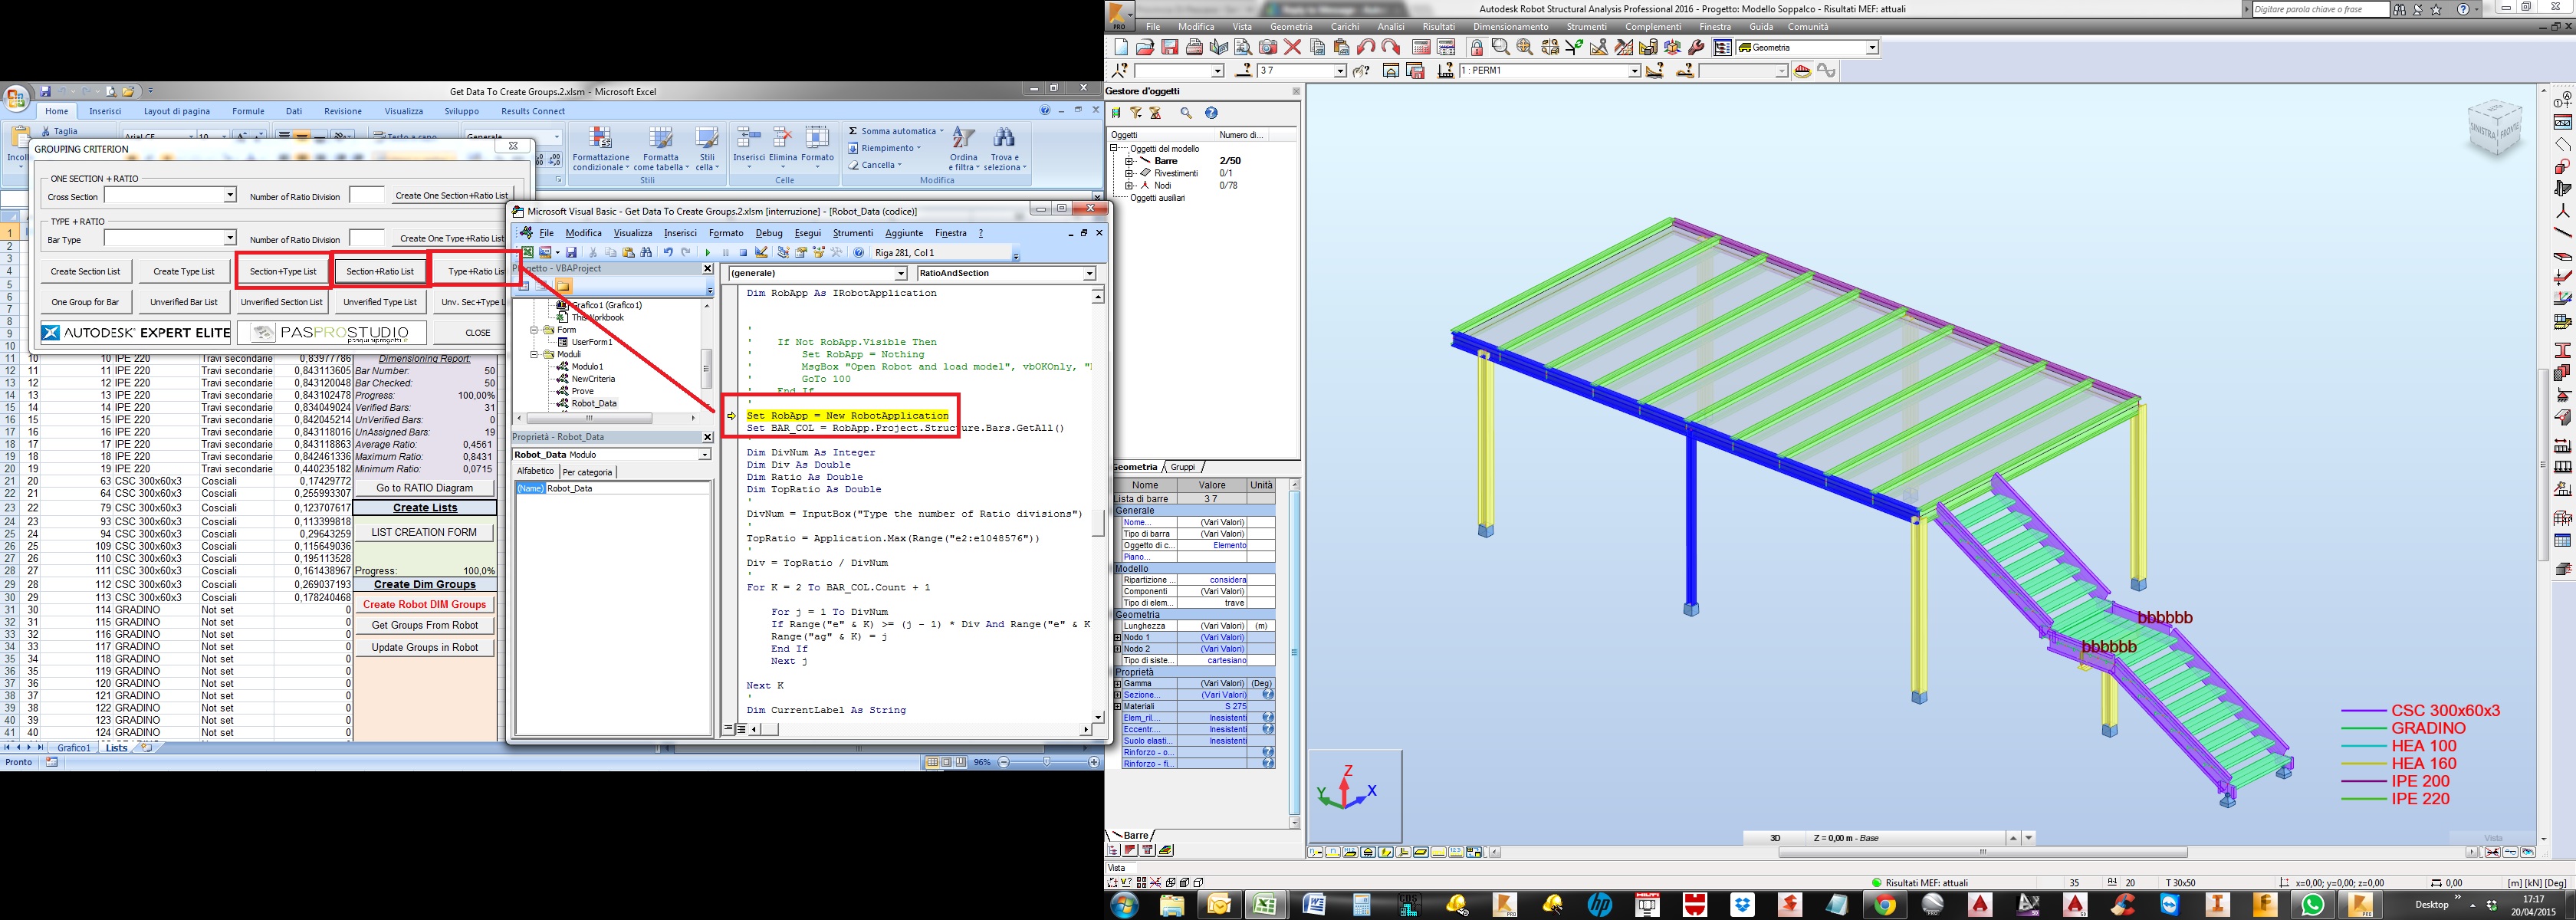
Task: Toggle Folders button in VBA project pane
Action: (x=564, y=286)
